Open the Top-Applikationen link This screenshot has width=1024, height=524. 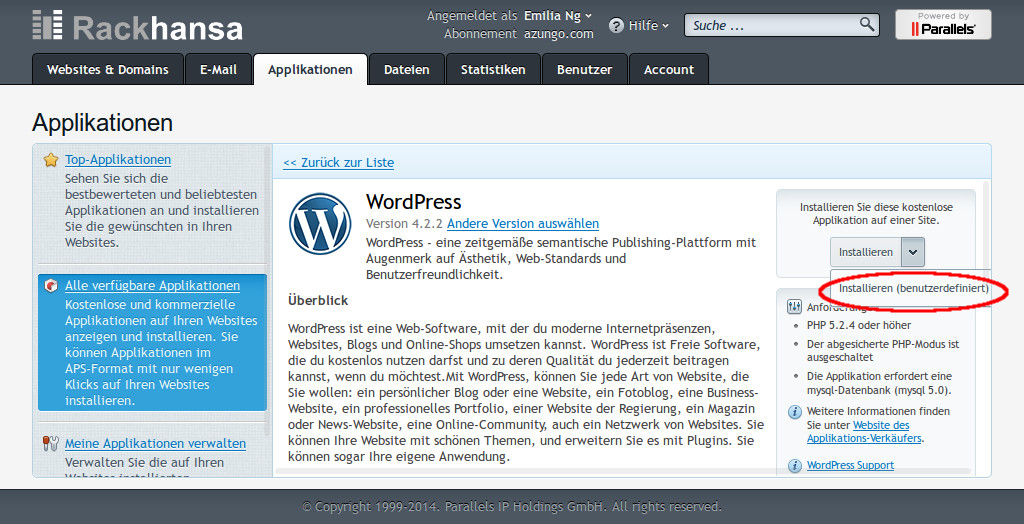(118, 159)
